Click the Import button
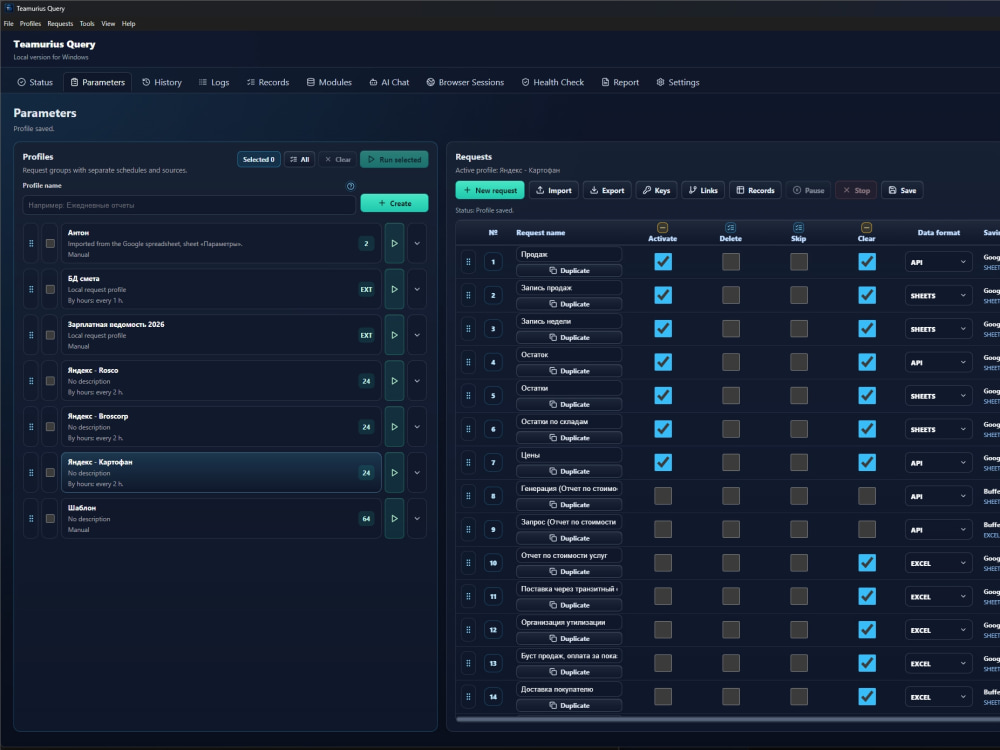 click(x=554, y=191)
